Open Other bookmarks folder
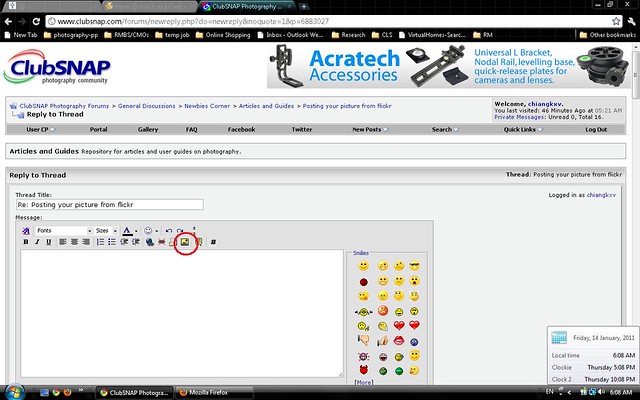The image size is (640, 400). pos(608,35)
